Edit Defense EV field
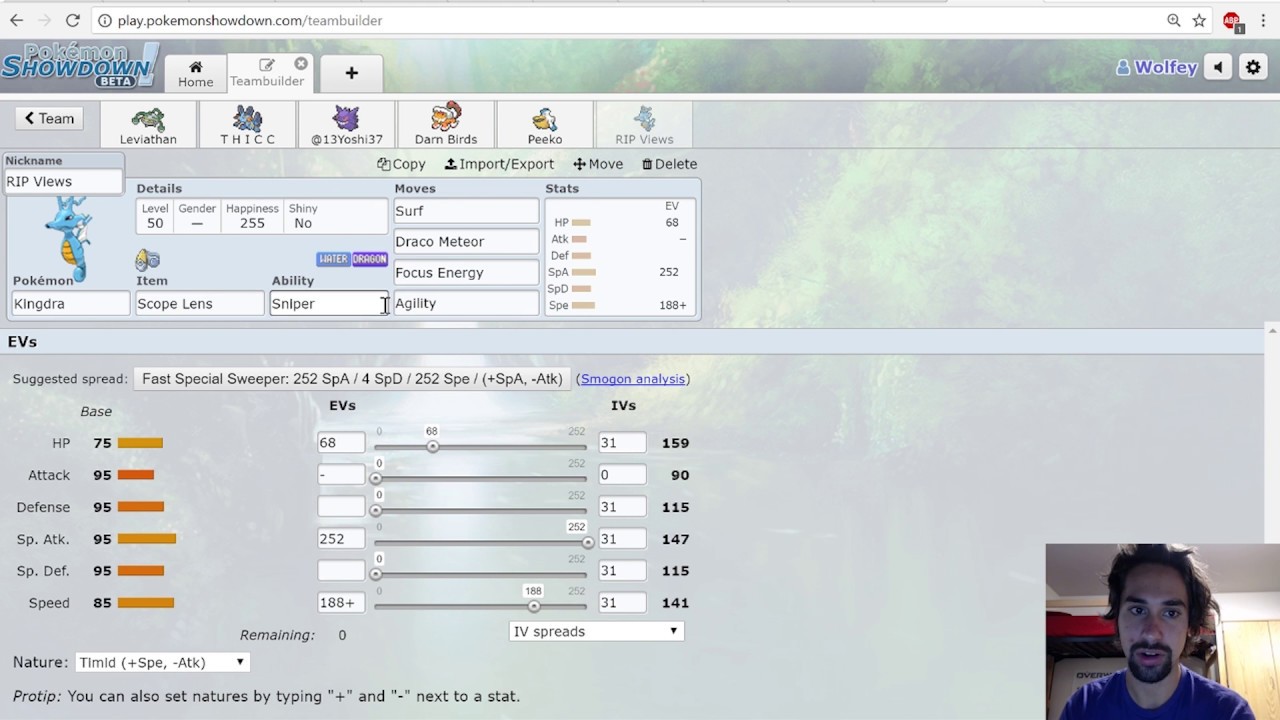The image size is (1280, 720). 341,507
